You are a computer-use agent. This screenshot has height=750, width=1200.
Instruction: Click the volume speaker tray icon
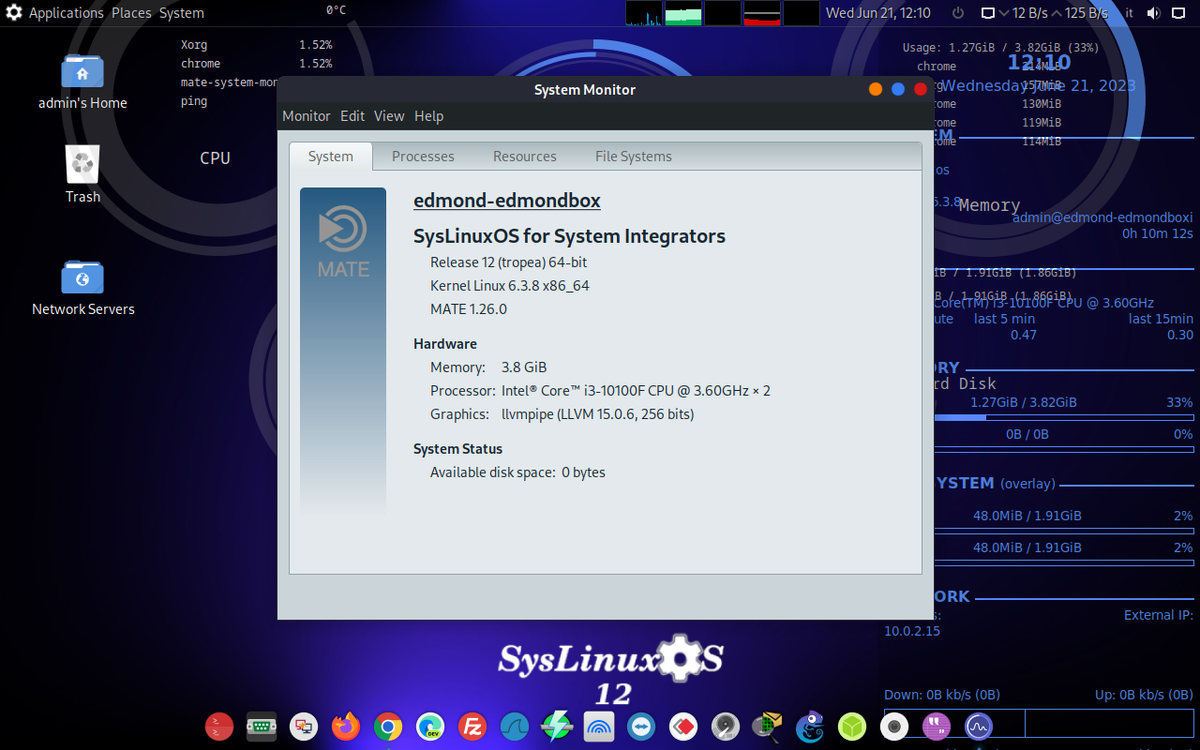[x=1153, y=13]
